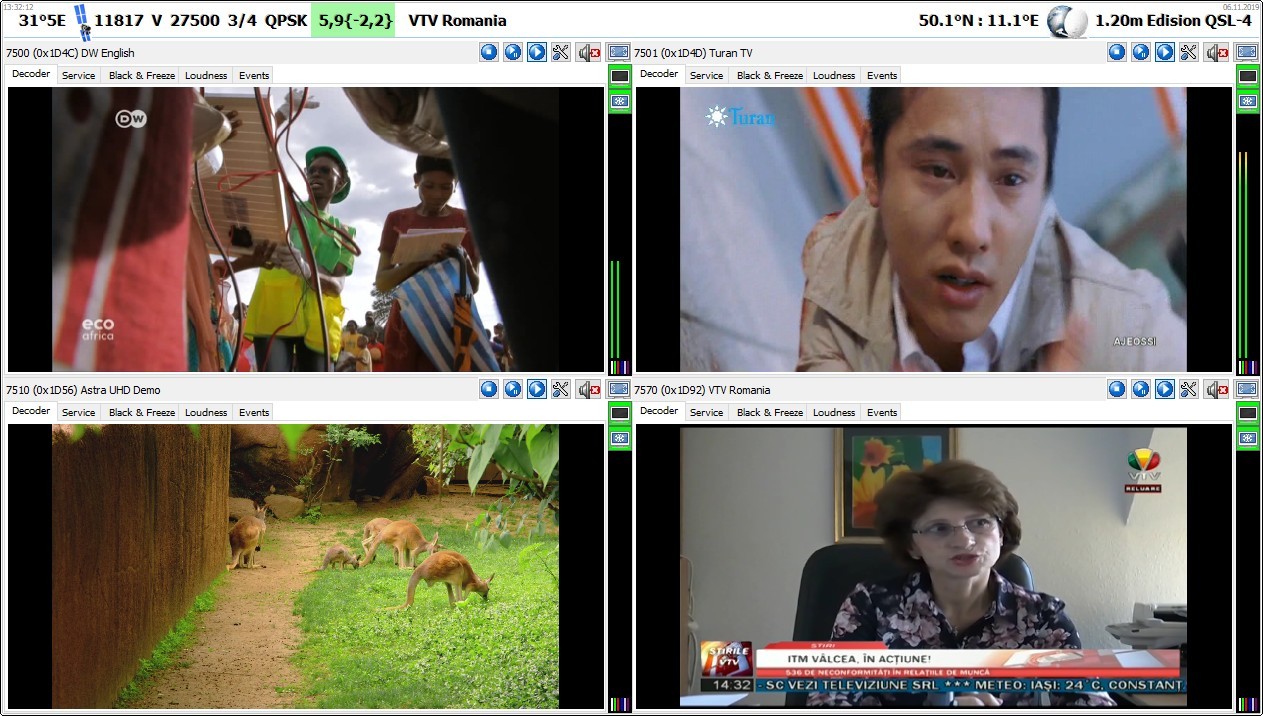Screen dimensions: 1263x716
Task: Open wrench settings icon for DW English
Action: coord(561,52)
